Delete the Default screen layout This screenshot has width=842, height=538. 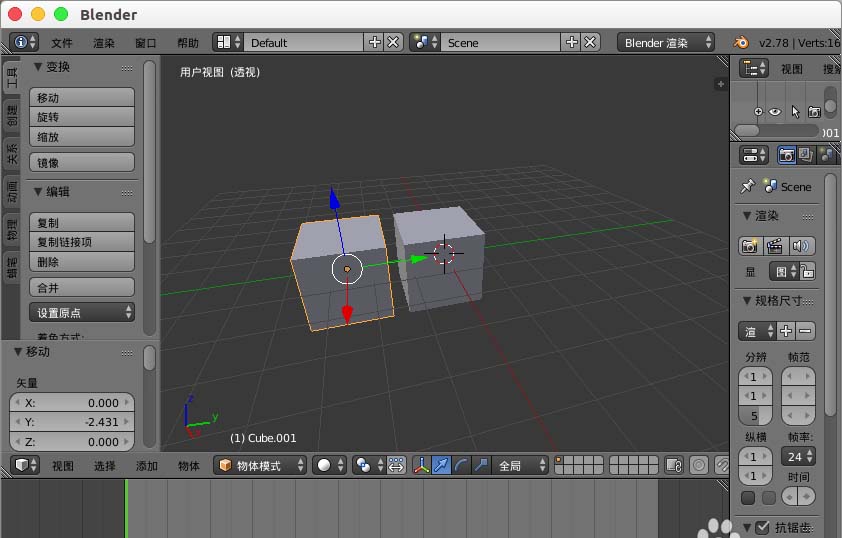pyautogui.click(x=394, y=42)
